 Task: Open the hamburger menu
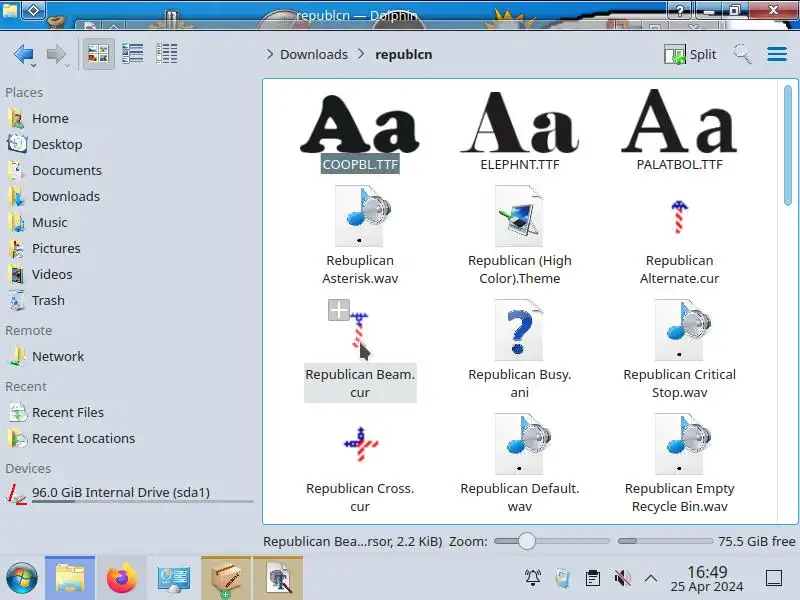pyautogui.click(x=777, y=54)
